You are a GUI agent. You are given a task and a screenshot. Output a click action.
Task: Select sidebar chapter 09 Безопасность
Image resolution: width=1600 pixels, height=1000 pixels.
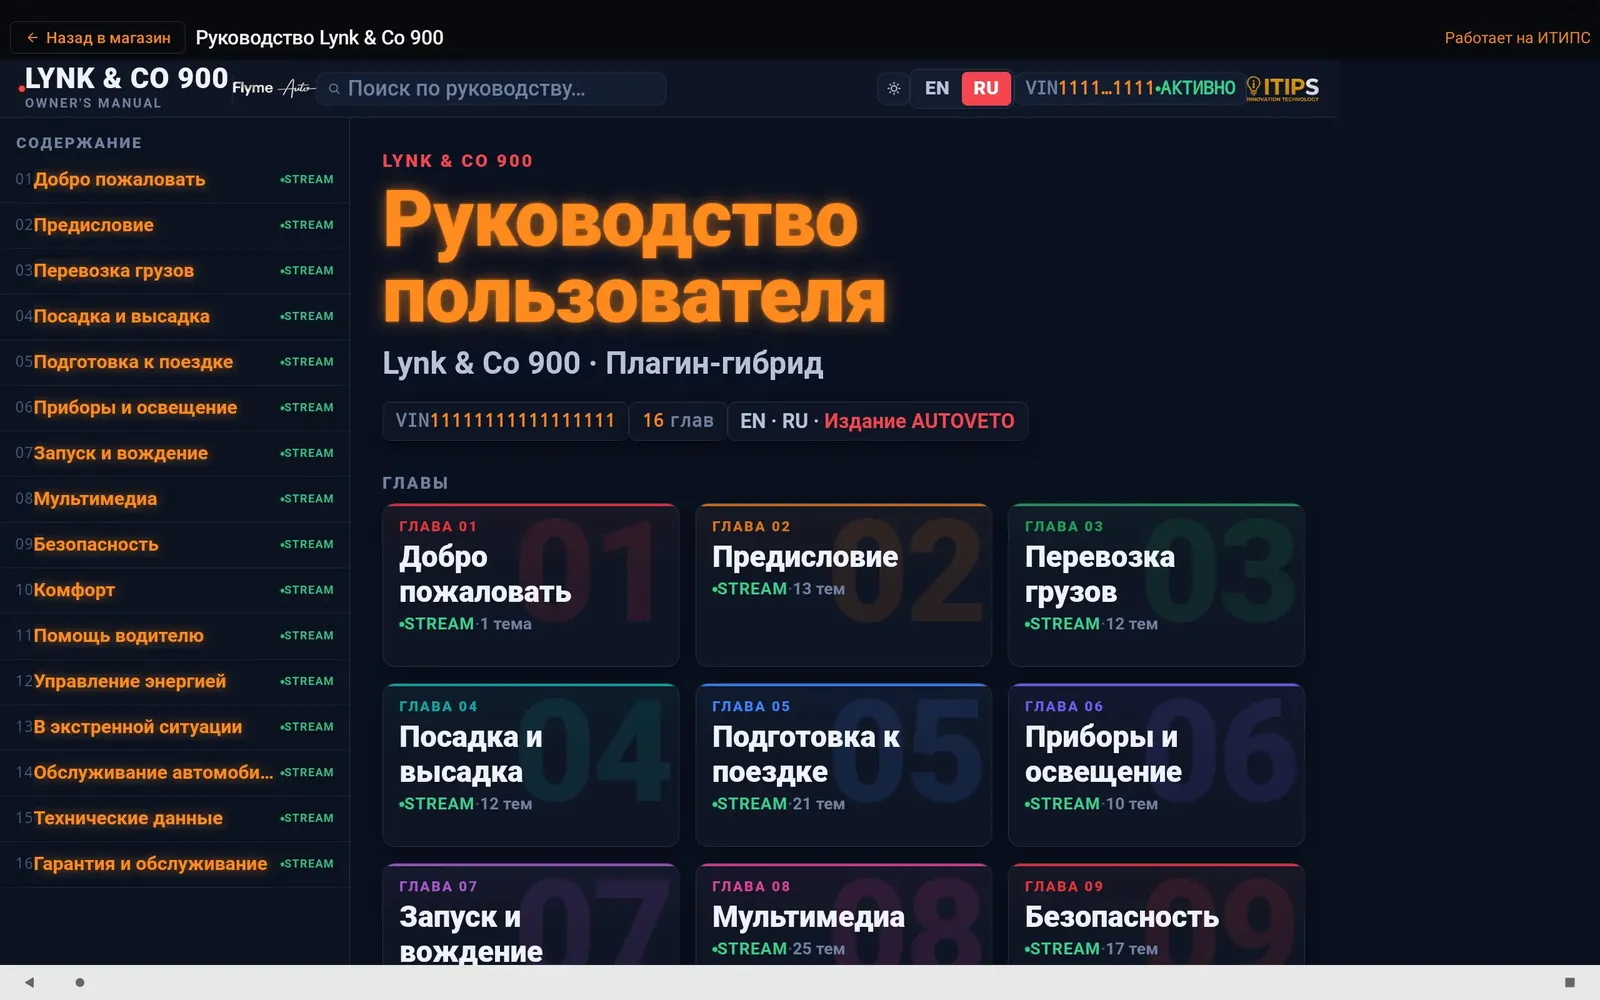[175, 545]
